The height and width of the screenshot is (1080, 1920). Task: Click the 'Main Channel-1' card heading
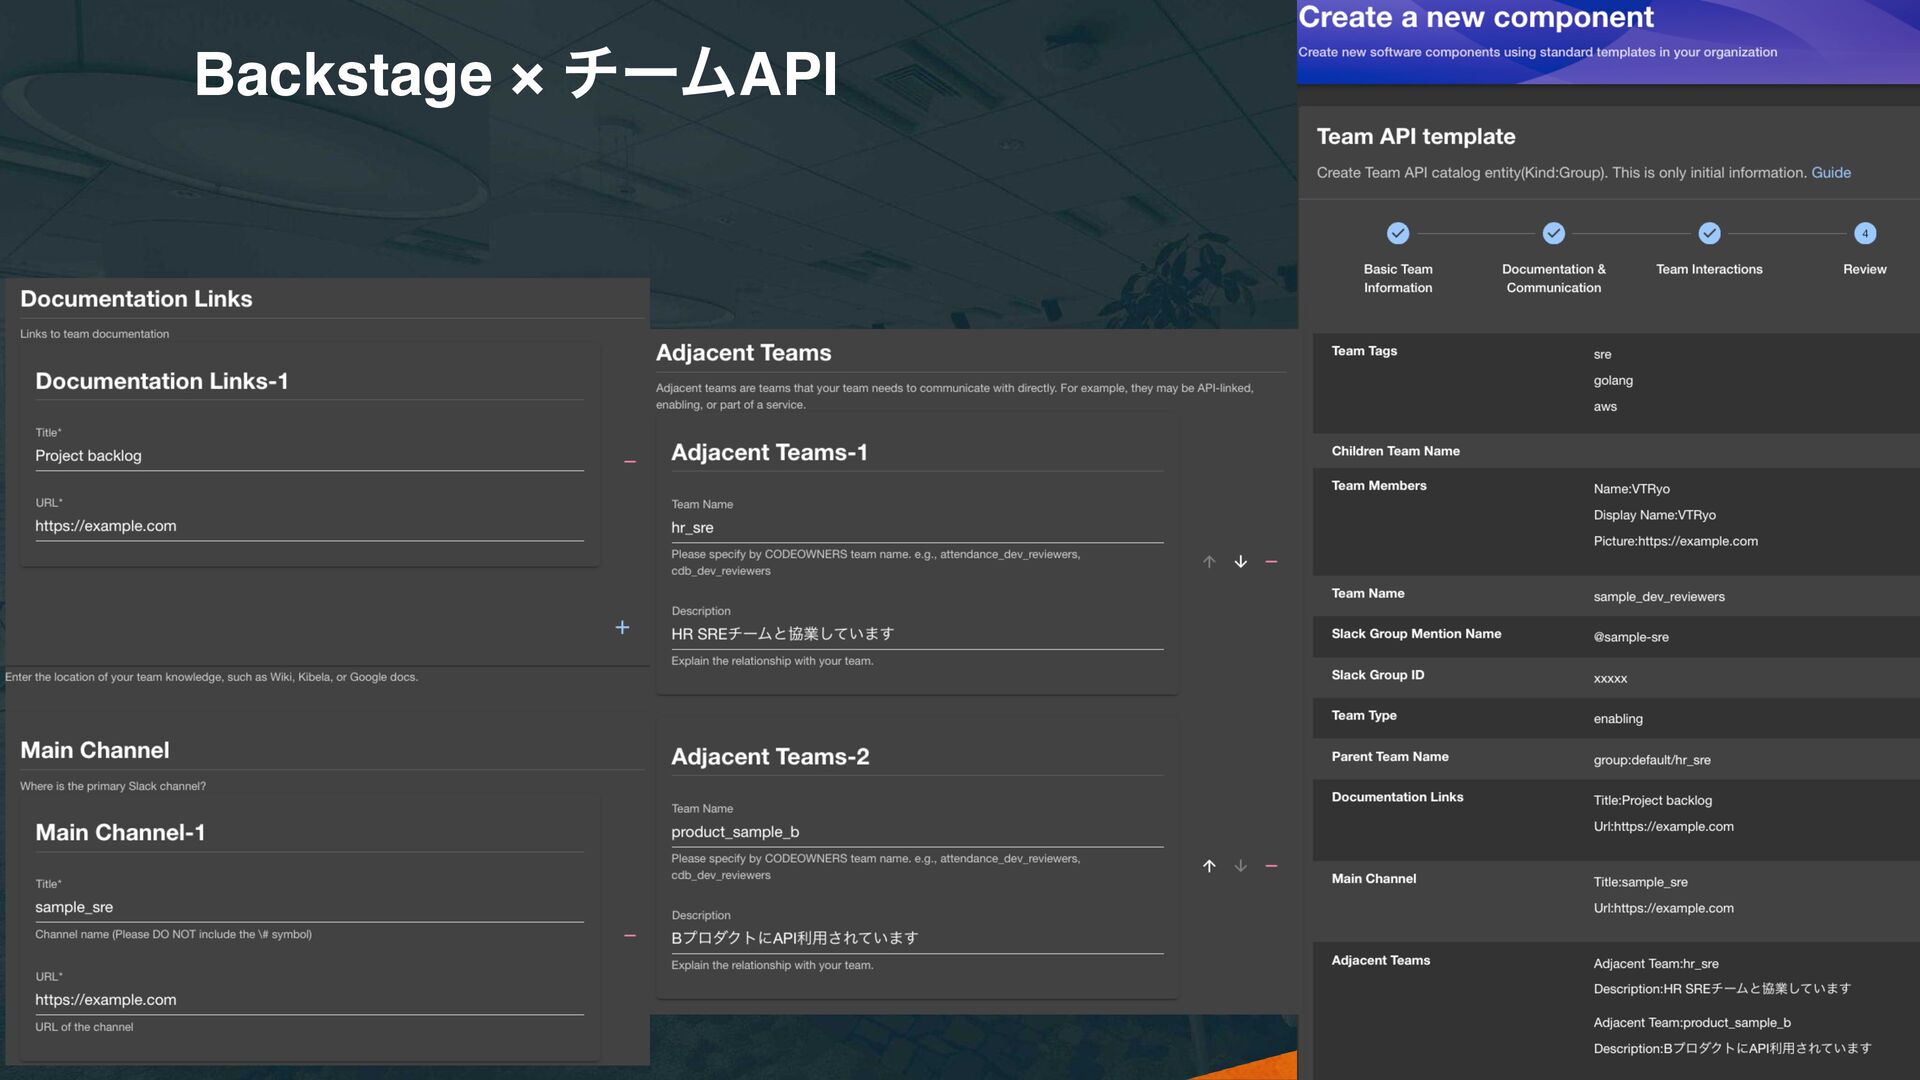(x=120, y=833)
